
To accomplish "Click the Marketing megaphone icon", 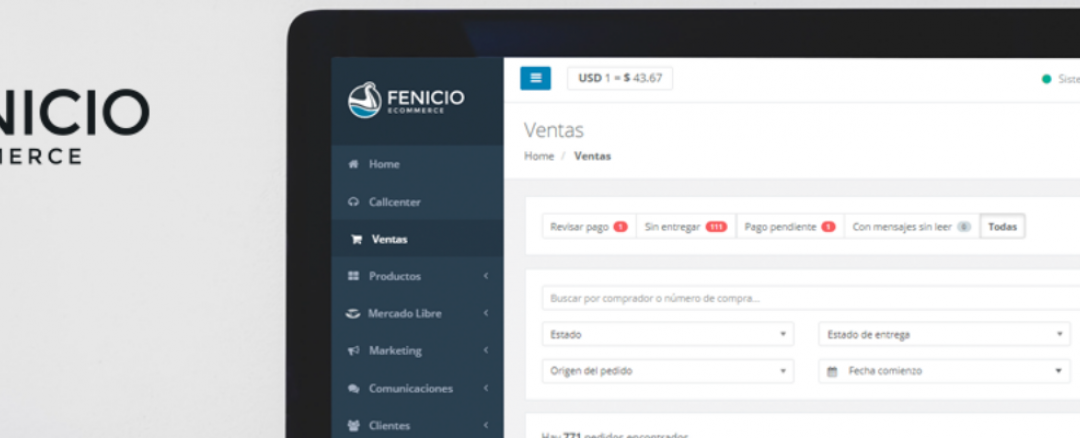I will tap(353, 351).
